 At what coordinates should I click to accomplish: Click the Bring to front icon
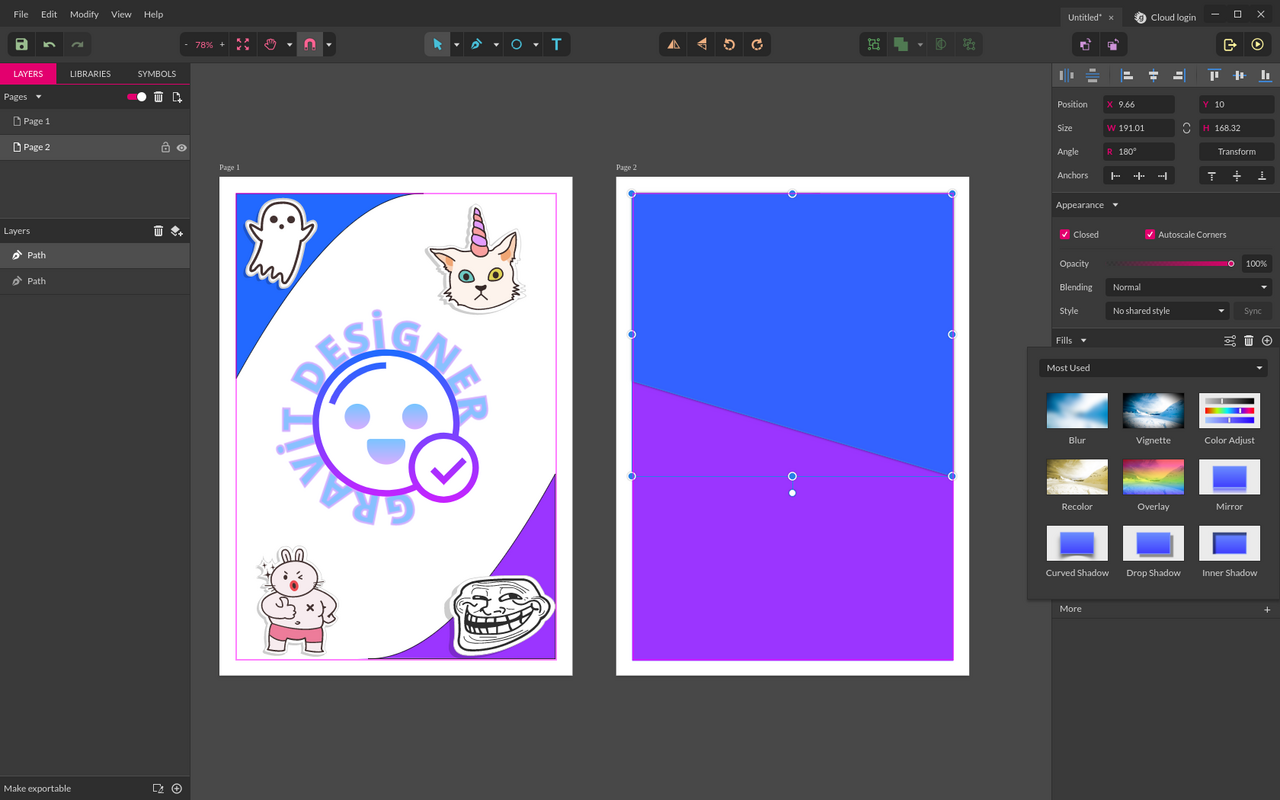pyautogui.click(x=1085, y=45)
